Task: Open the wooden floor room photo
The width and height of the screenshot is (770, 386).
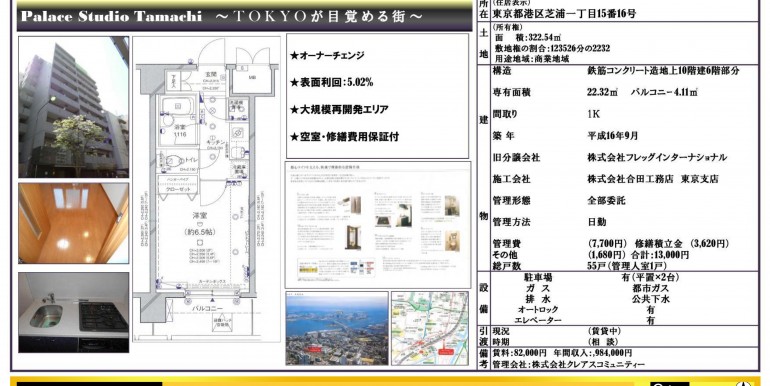Action: coord(74,223)
